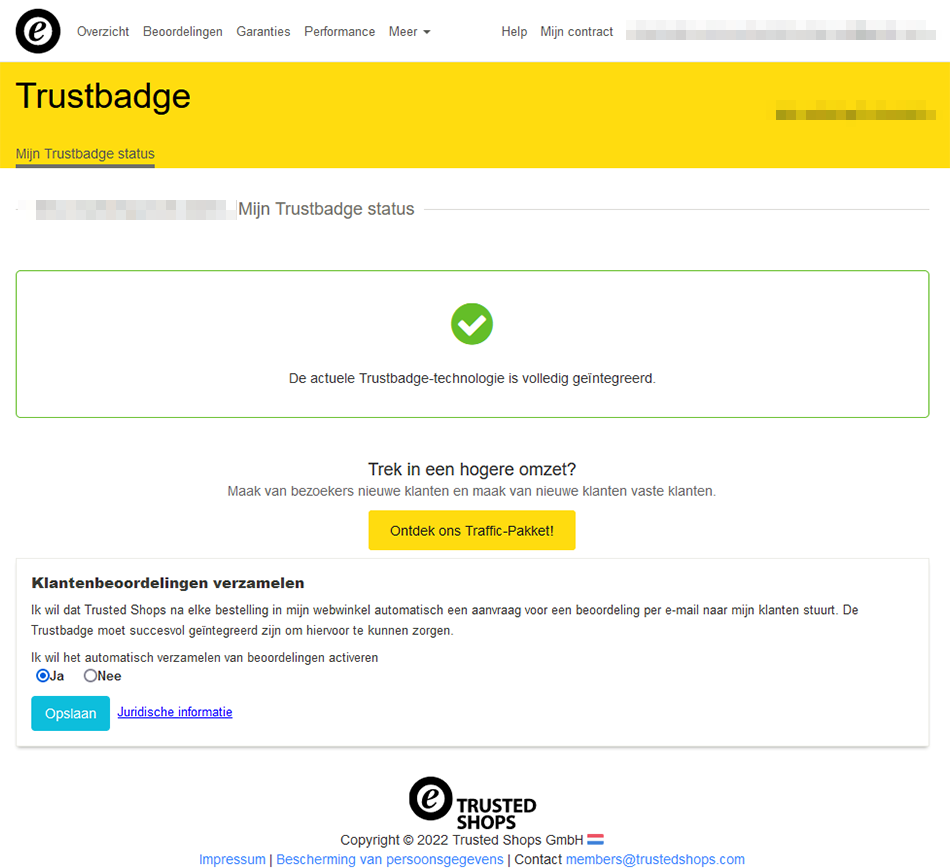Click the Klantenbeoordelingen verzamelen heading
950x868 pixels.
tap(168, 583)
